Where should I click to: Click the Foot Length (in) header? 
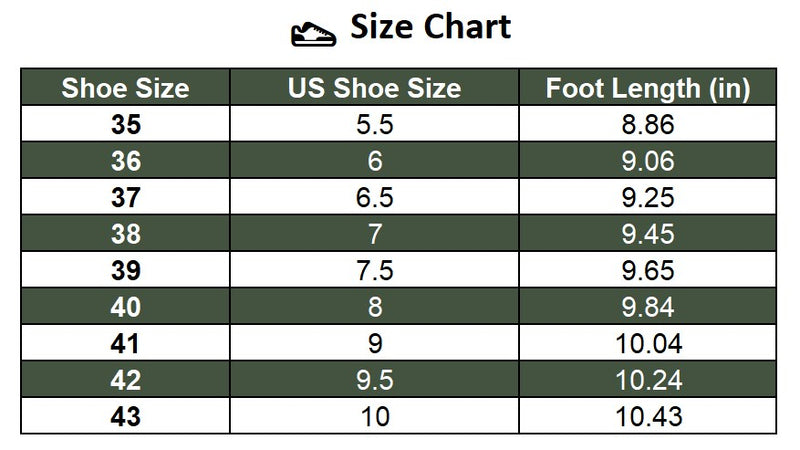(647, 88)
